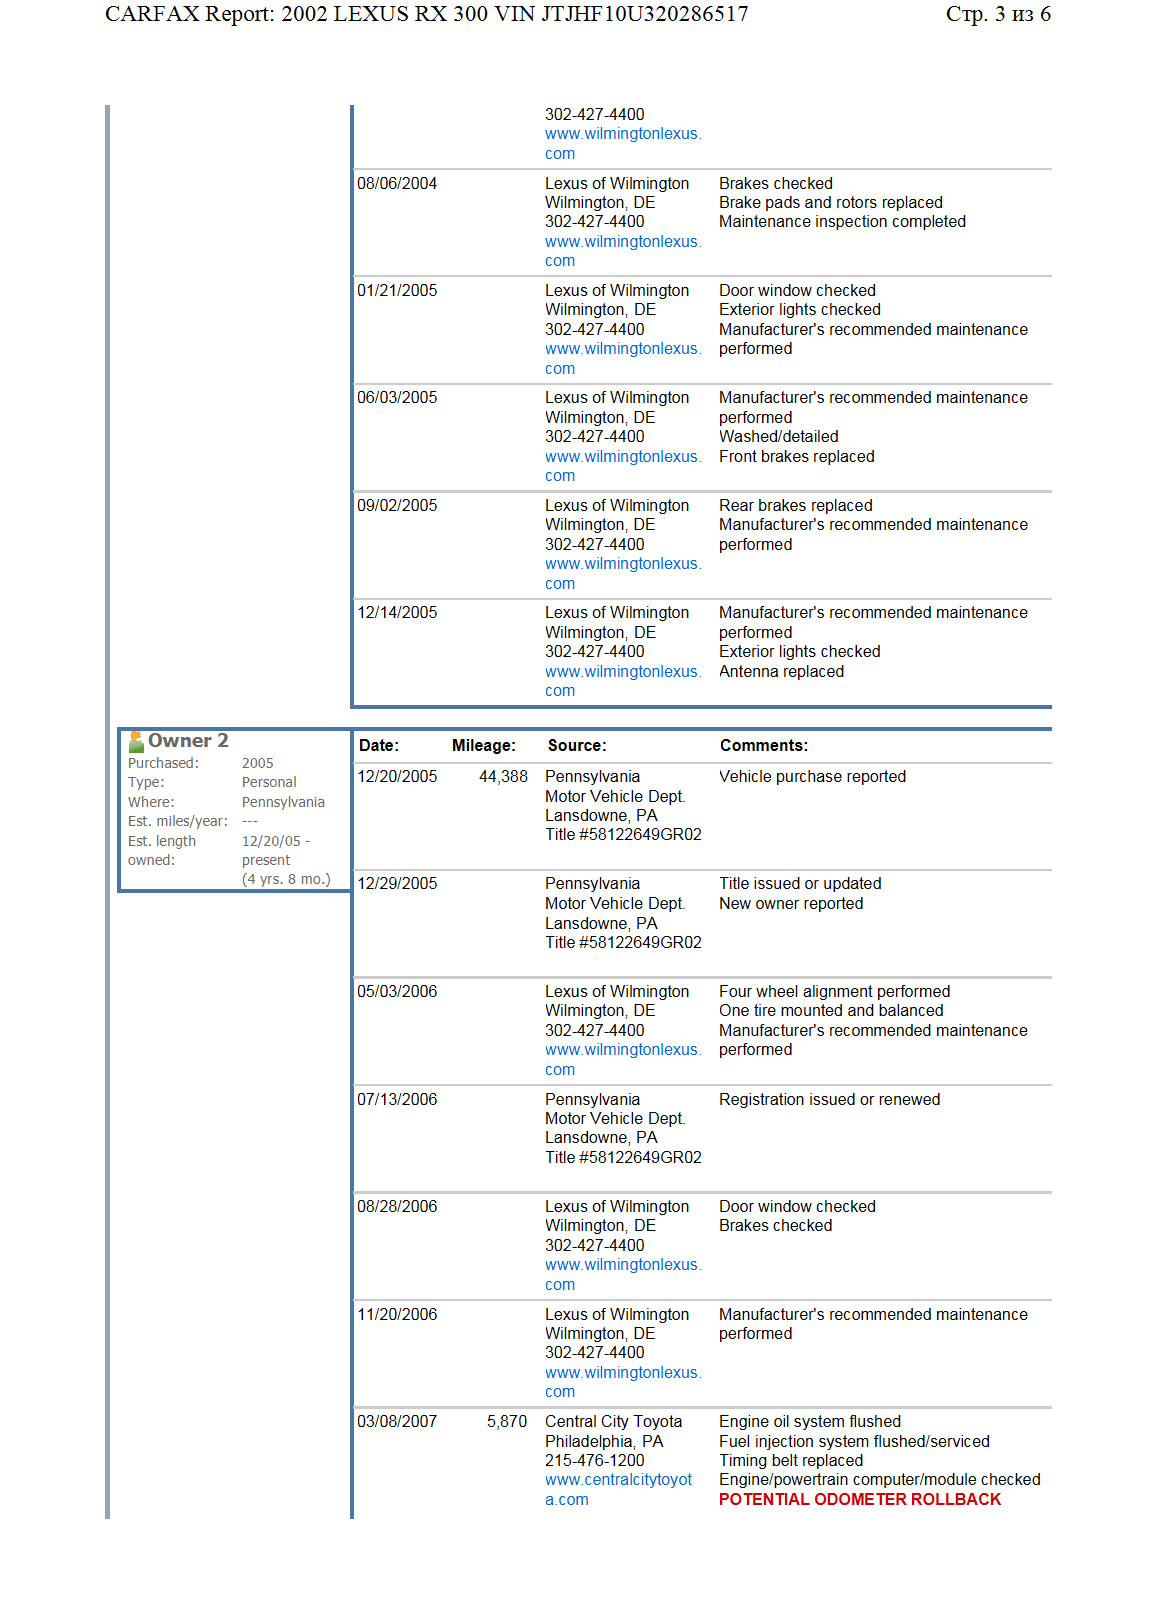Click the 'Purchased:' 2005 value
Image resolution: width=1157 pixels, height=1599 pixels.
[257, 763]
